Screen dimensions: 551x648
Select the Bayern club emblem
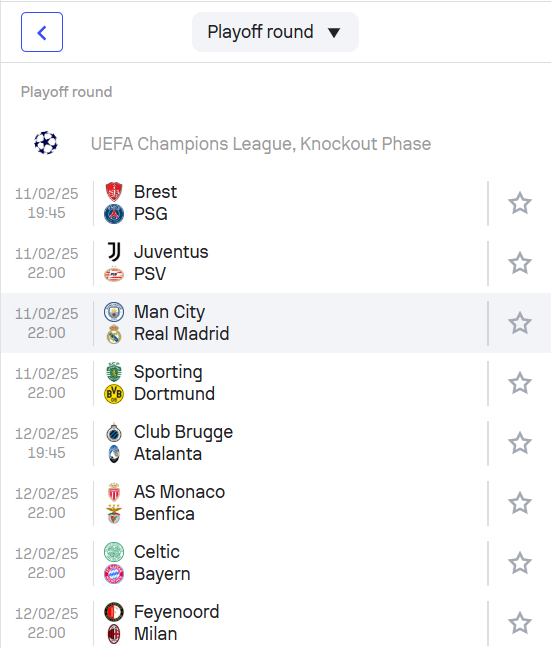[x=114, y=574]
